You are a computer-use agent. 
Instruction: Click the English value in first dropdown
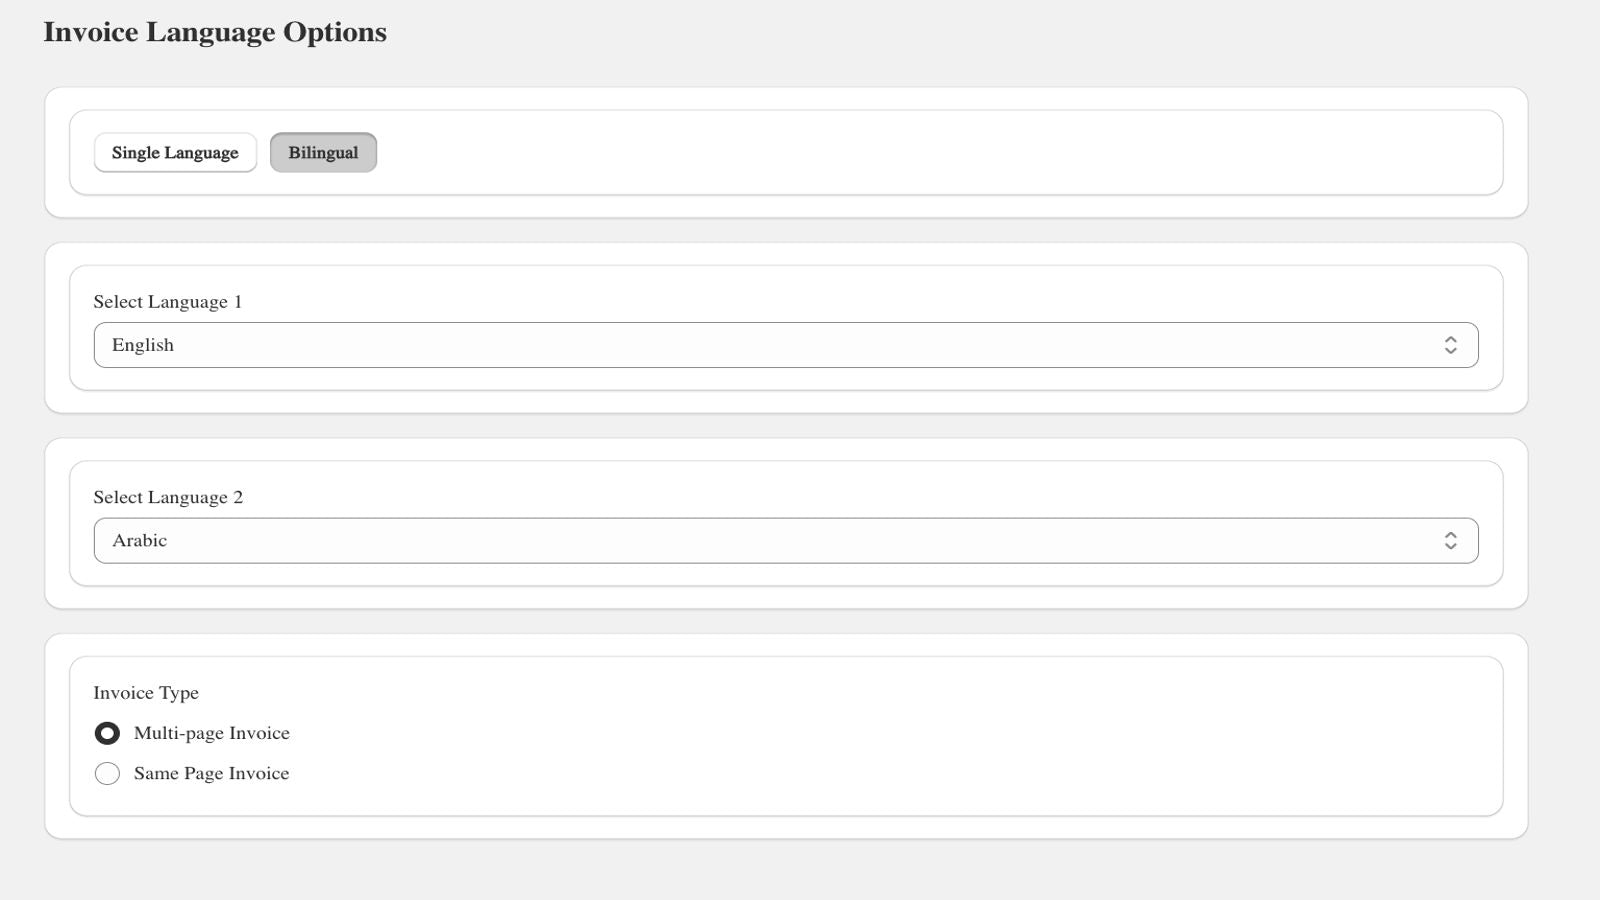pyautogui.click(x=143, y=345)
